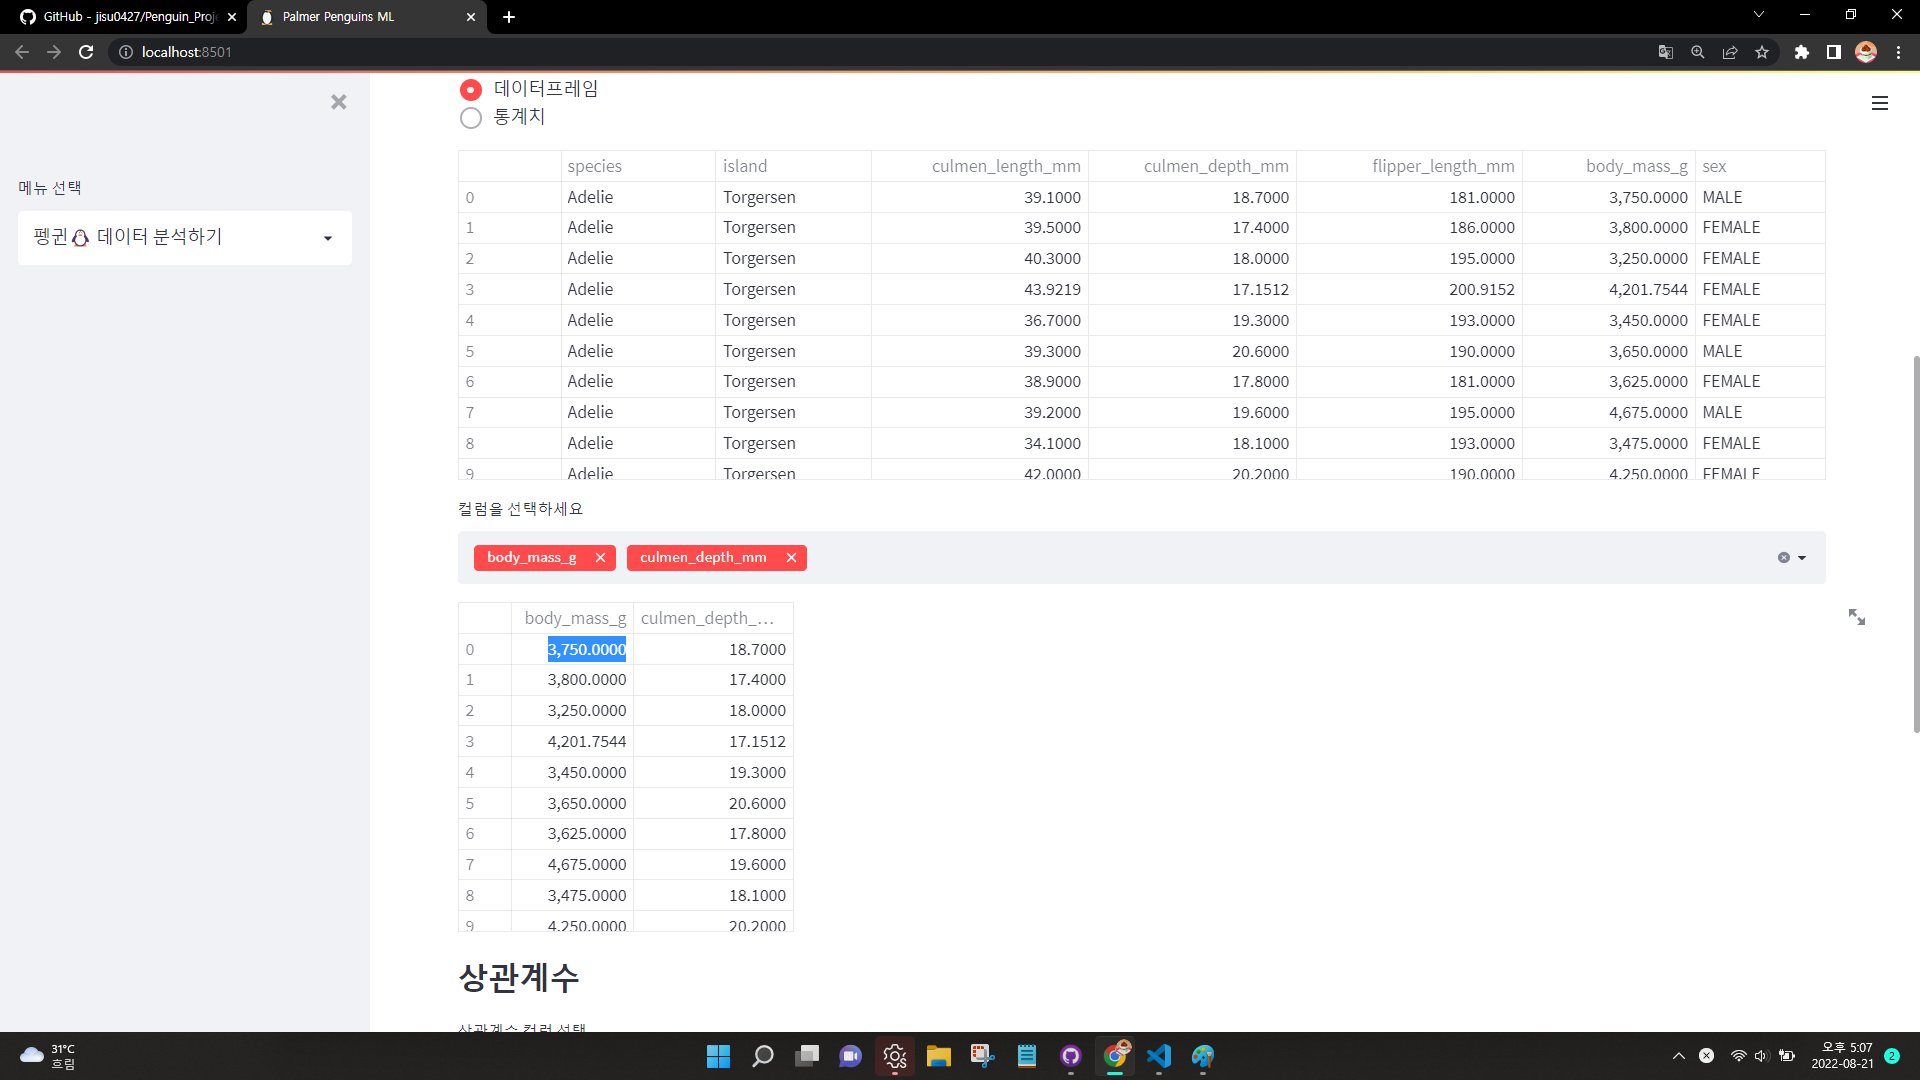Open a new browser tab
The height and width of the screenshot is (1080, 1920).
click(x=509, y=17)
